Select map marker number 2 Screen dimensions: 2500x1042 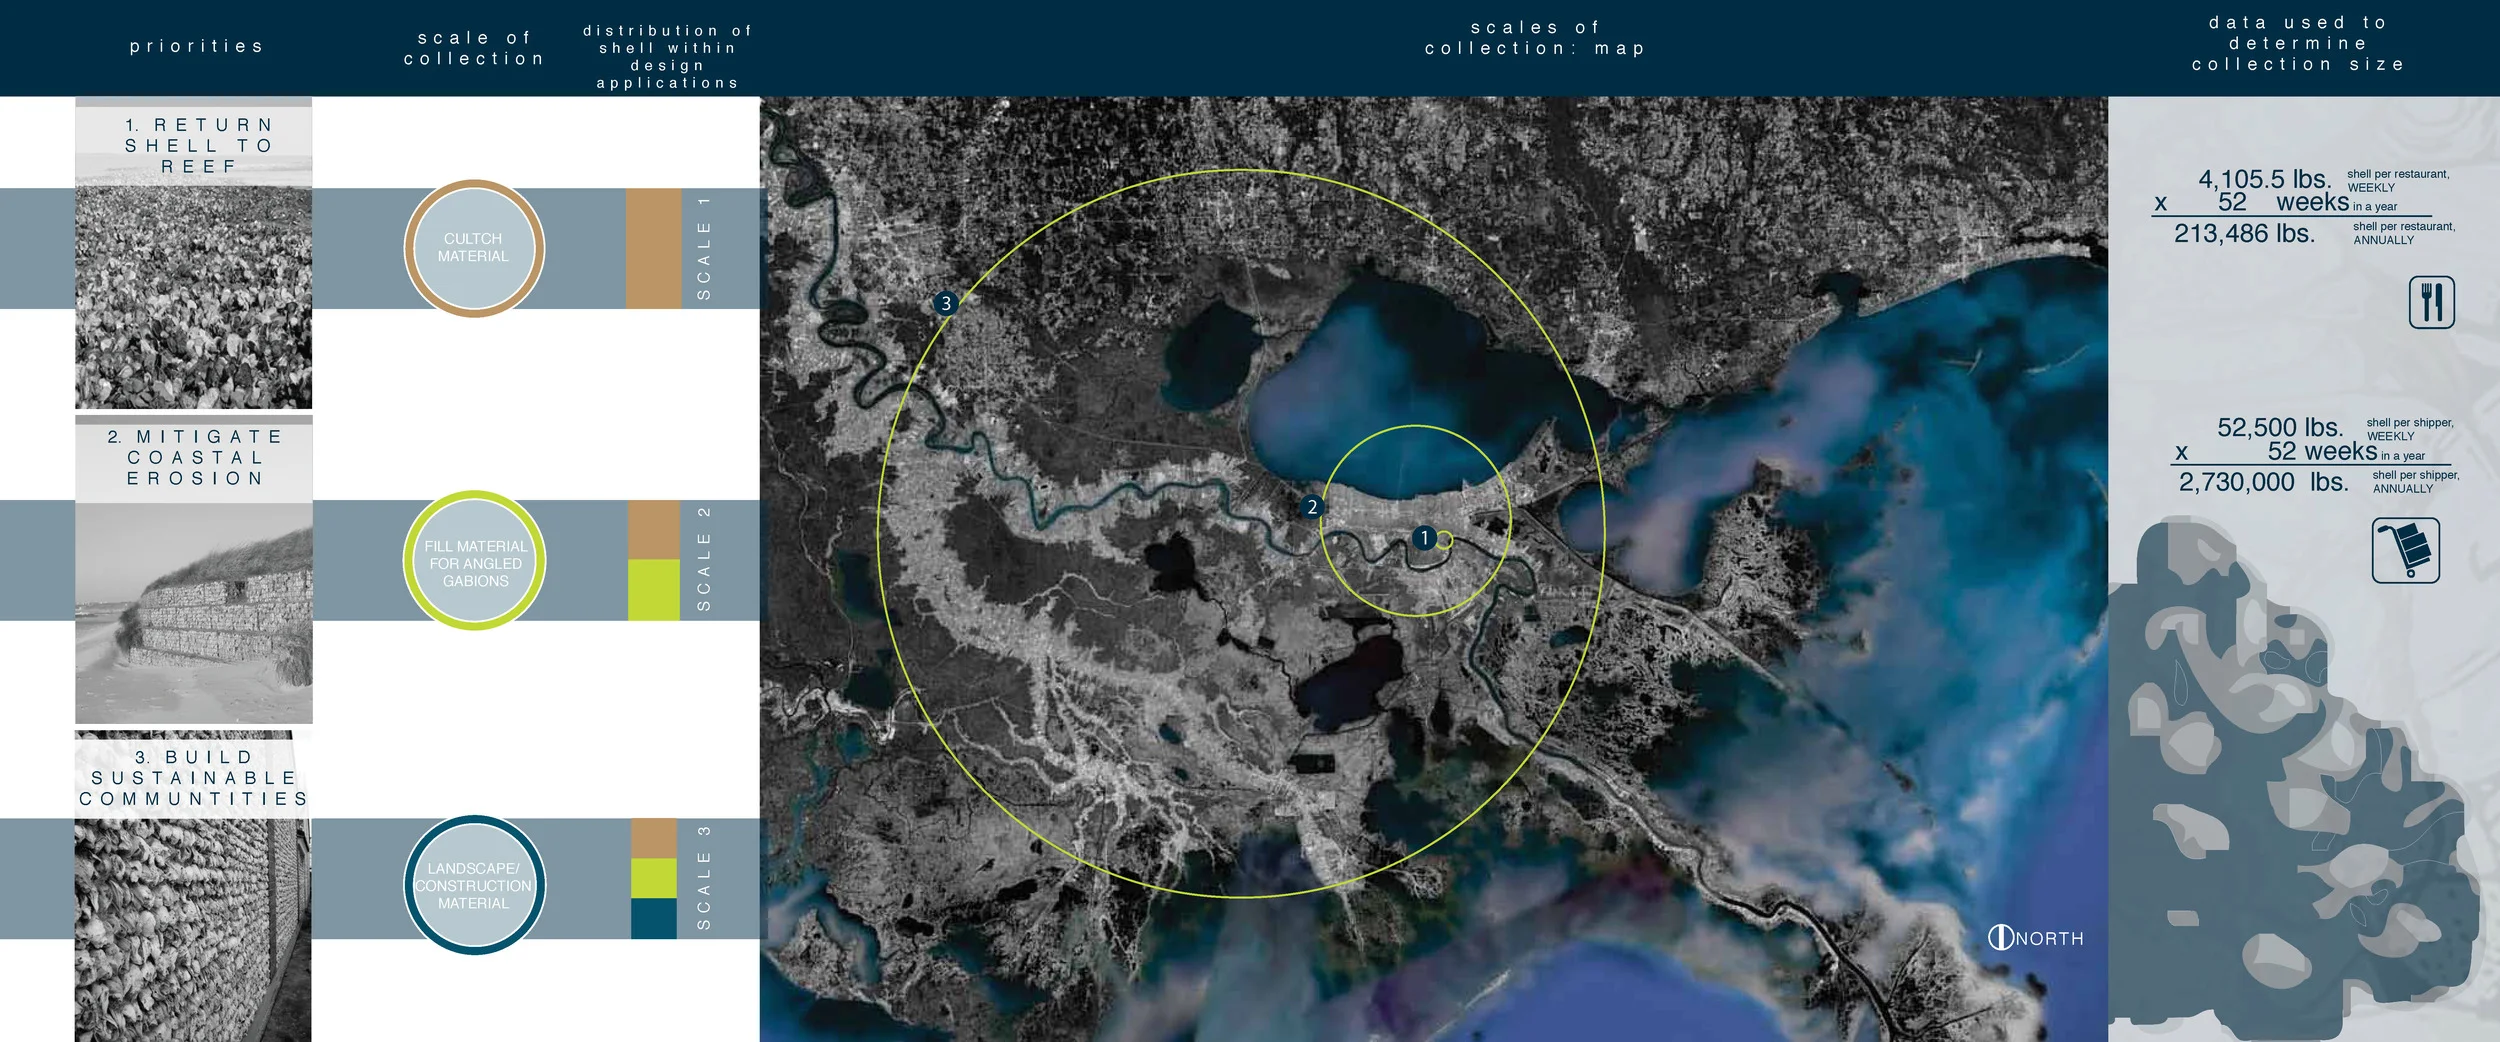tap(1312, 507)
